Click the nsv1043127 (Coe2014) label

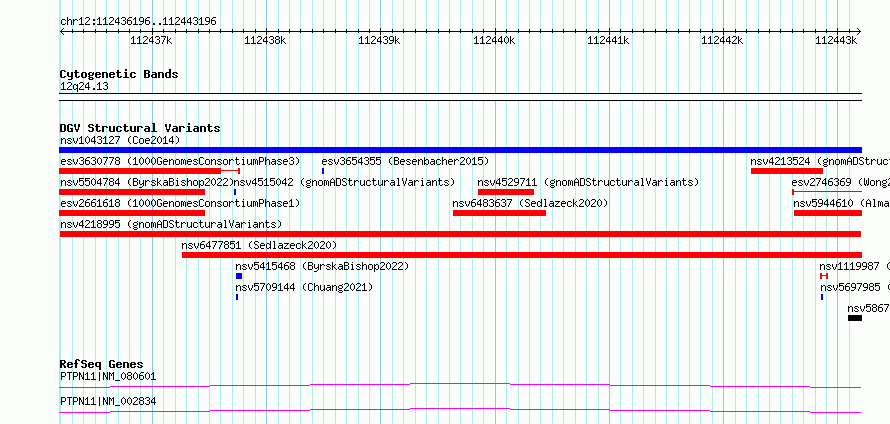(120, 140)
